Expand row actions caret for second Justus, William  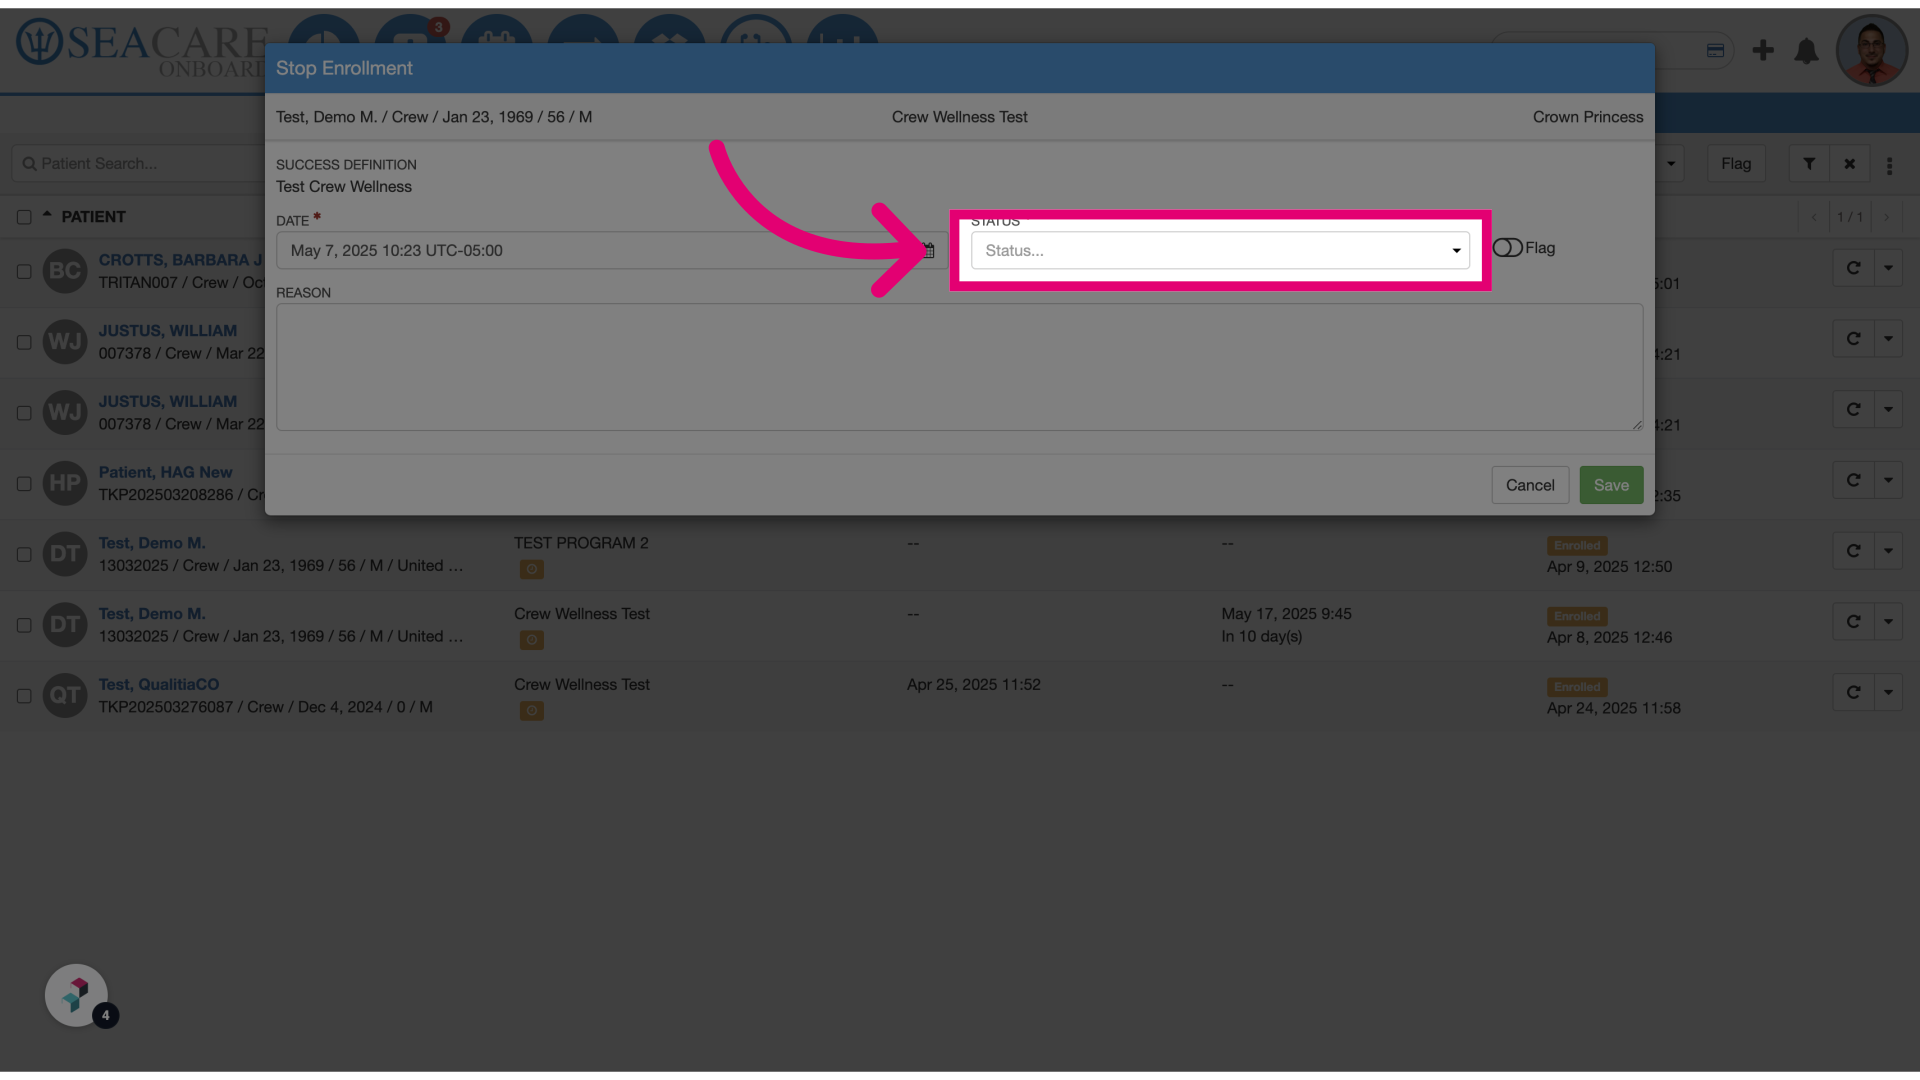1888,410
